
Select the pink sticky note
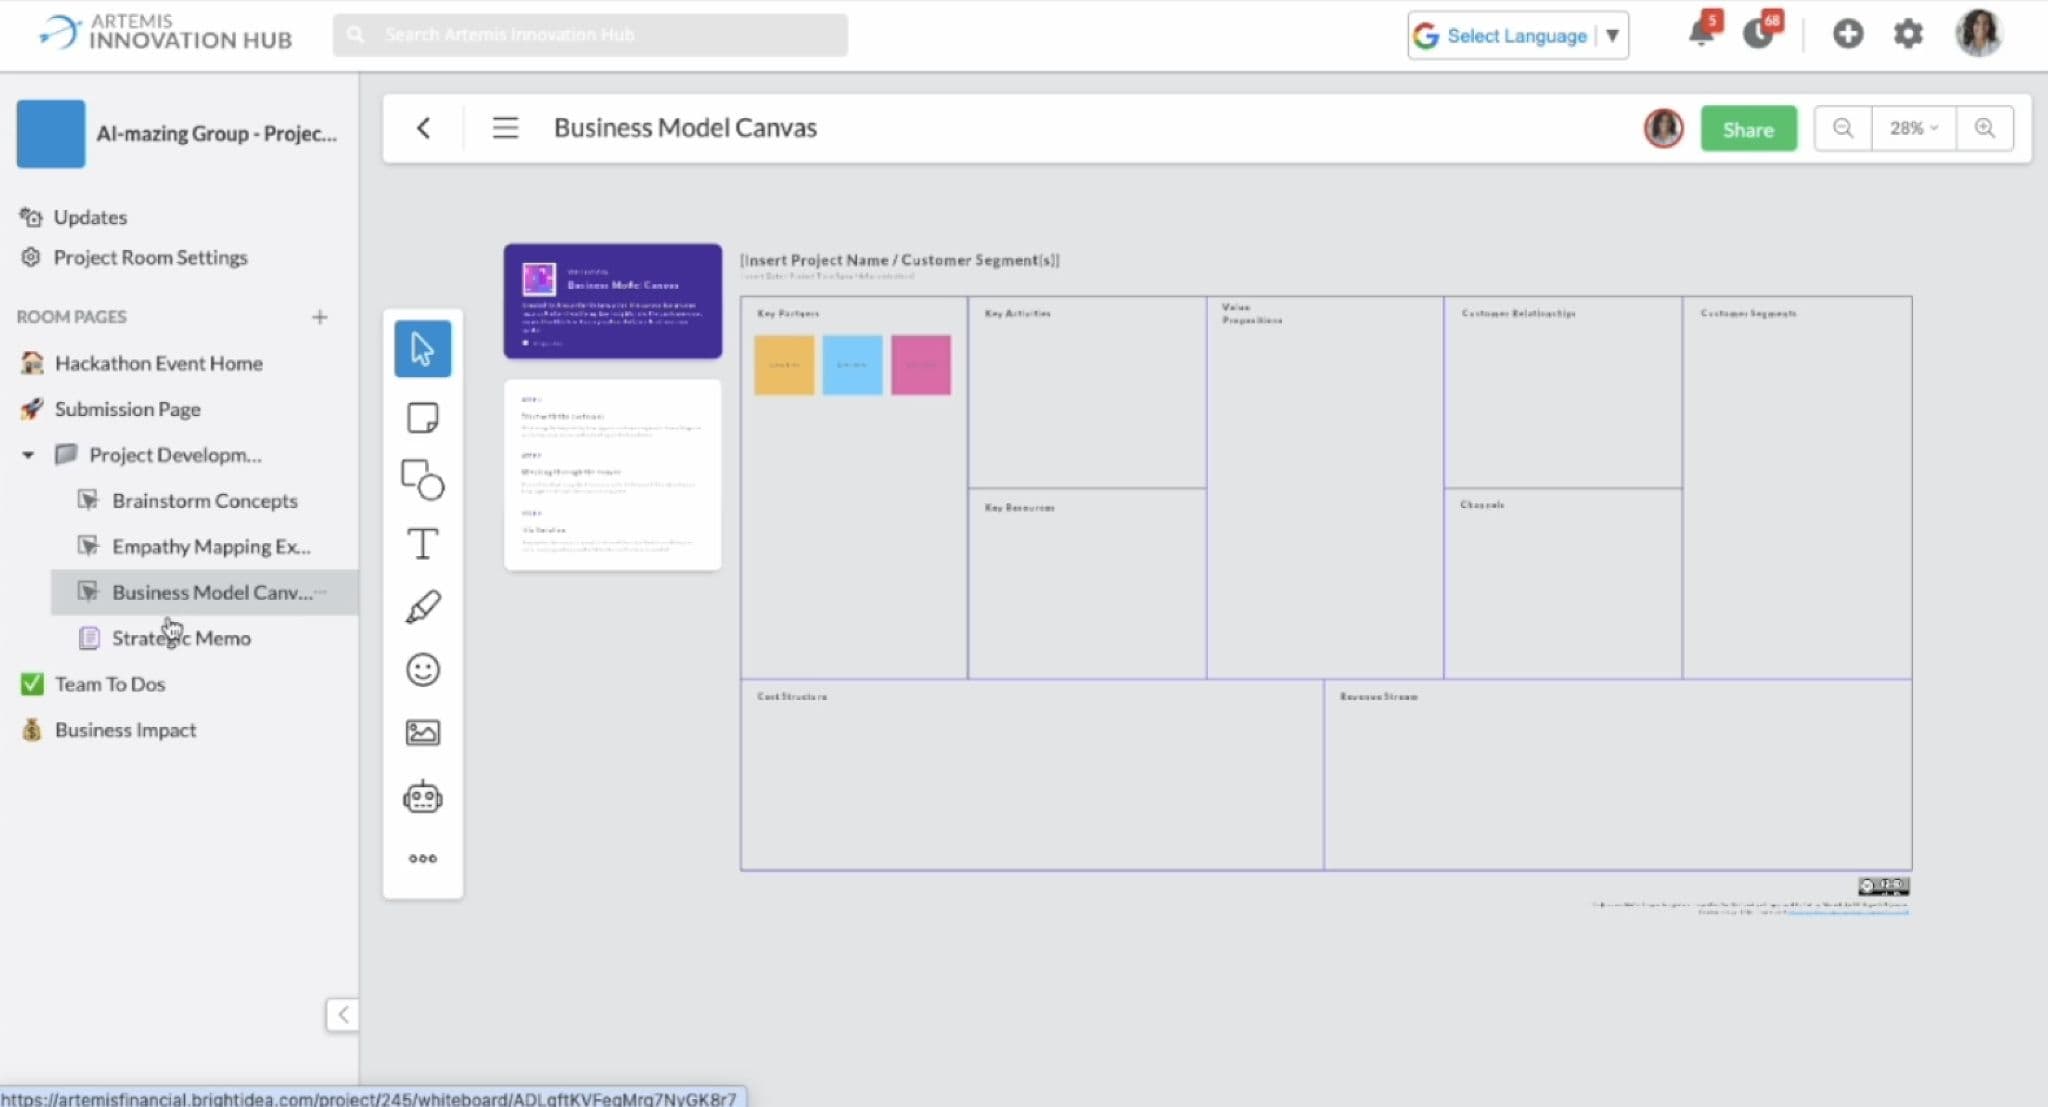tap(921, 365)
